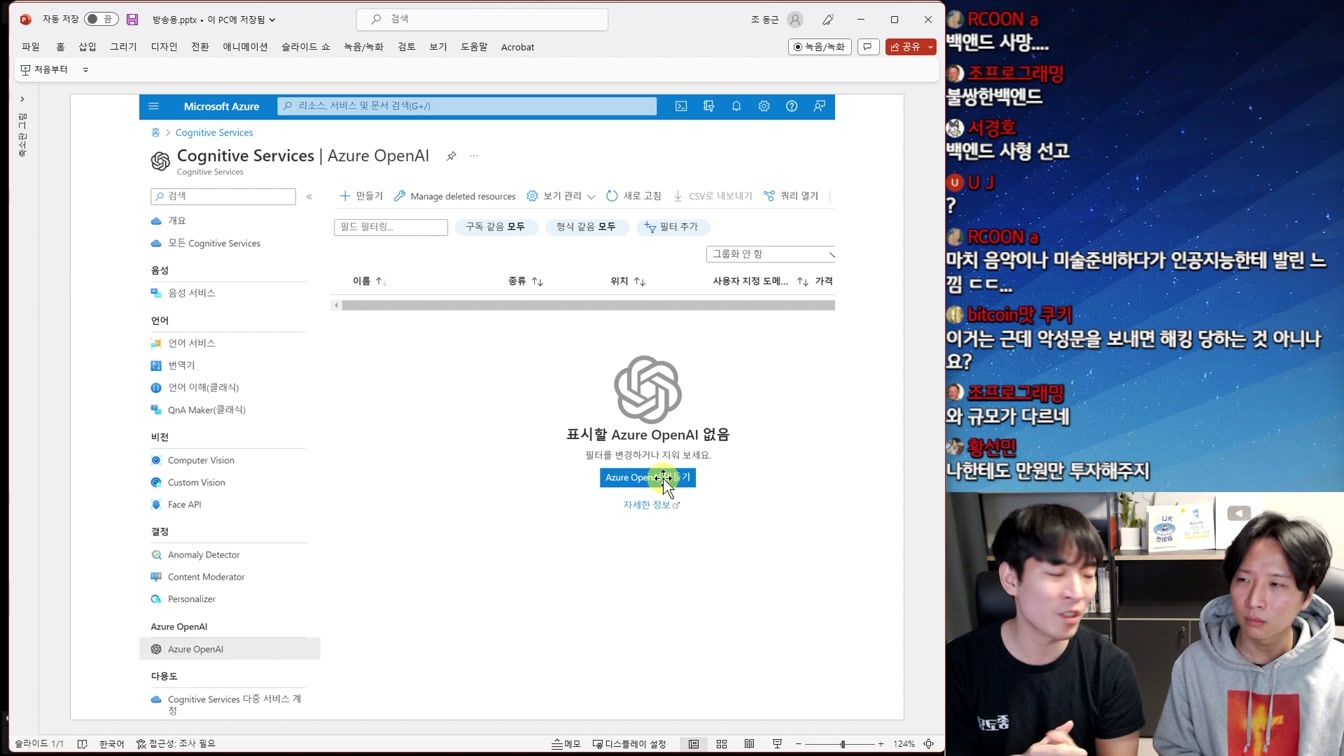Screen dimensions: 1344x756
Task: Expand the collapsed slide thumbnail pane chevron
Action: pos(22,99)
